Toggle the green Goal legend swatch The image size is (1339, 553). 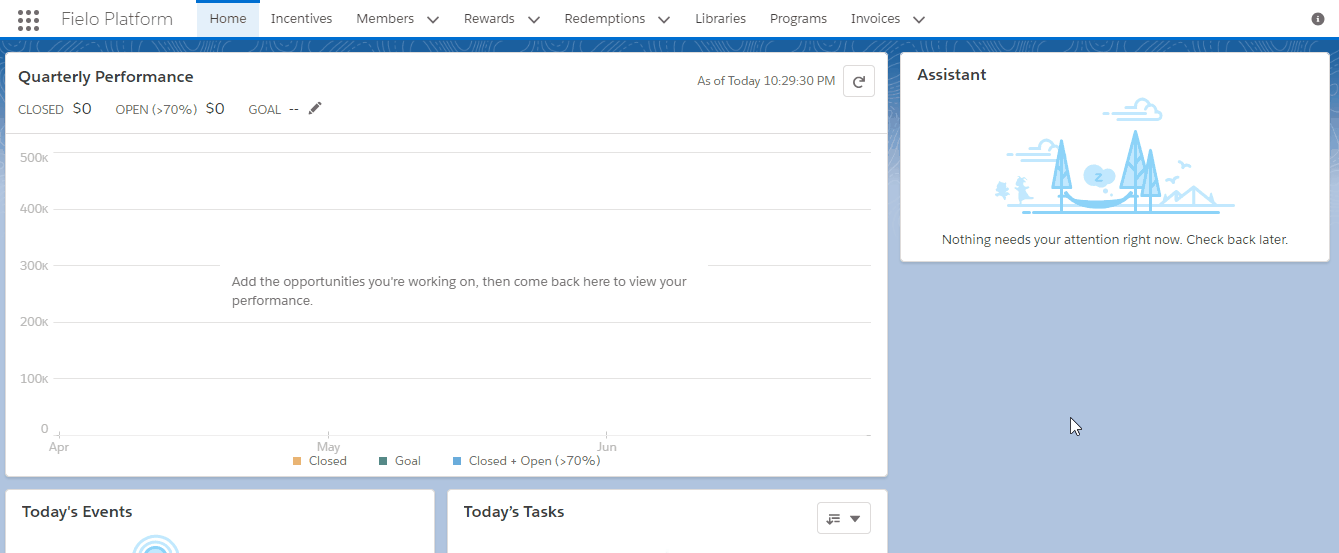click(x=383, y=461)
